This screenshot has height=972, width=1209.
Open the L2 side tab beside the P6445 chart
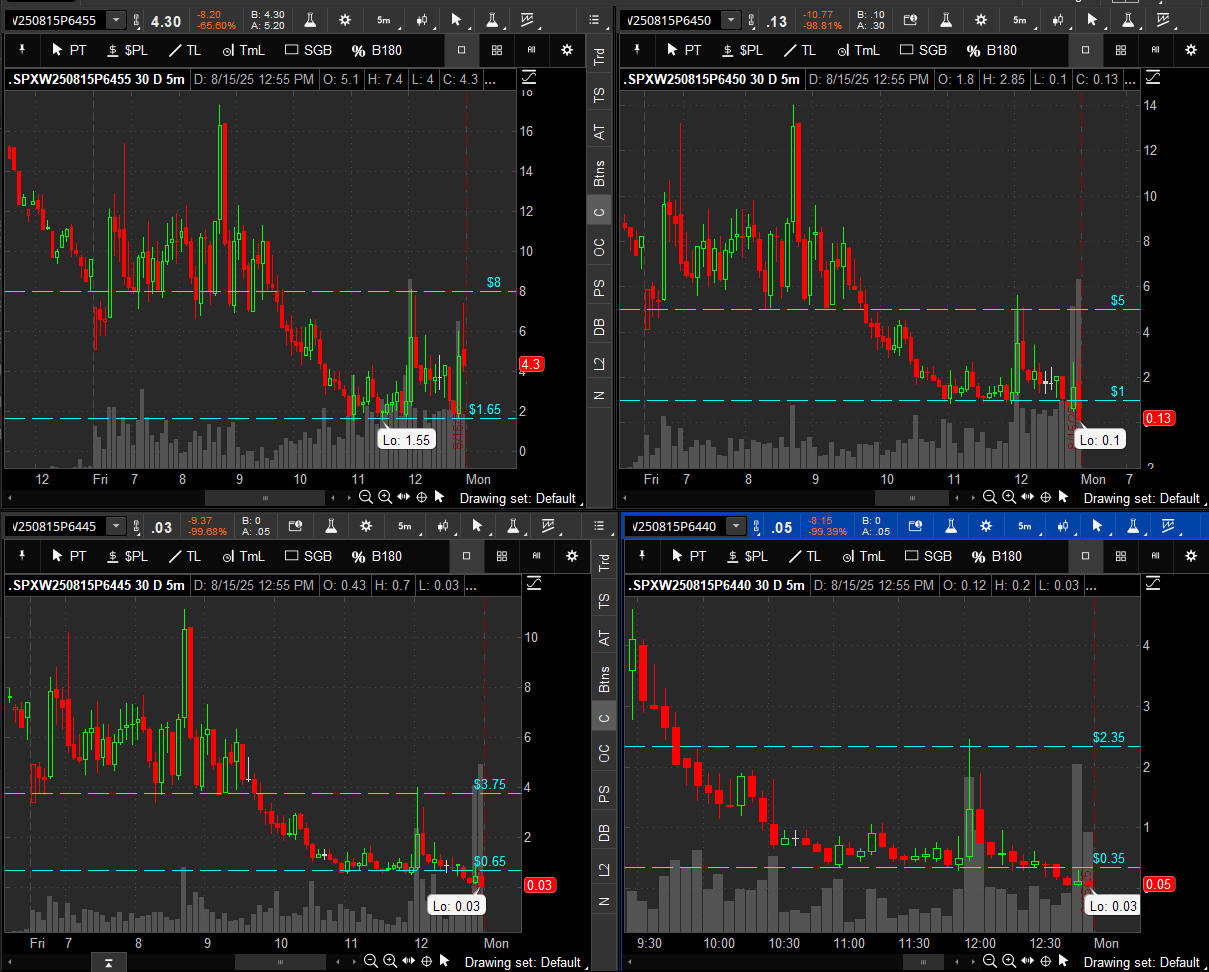(602, 869)
